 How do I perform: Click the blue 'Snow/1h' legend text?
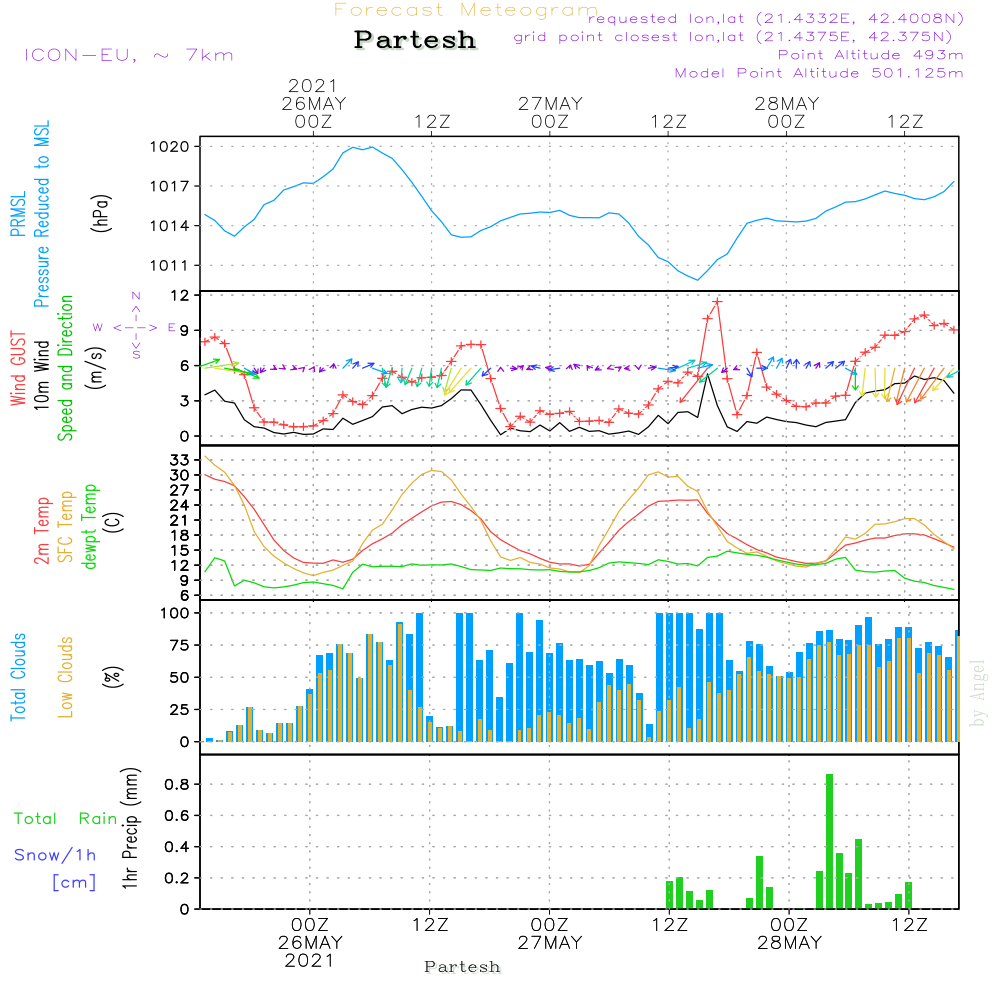pyautogui.click(x=55, y=855)
